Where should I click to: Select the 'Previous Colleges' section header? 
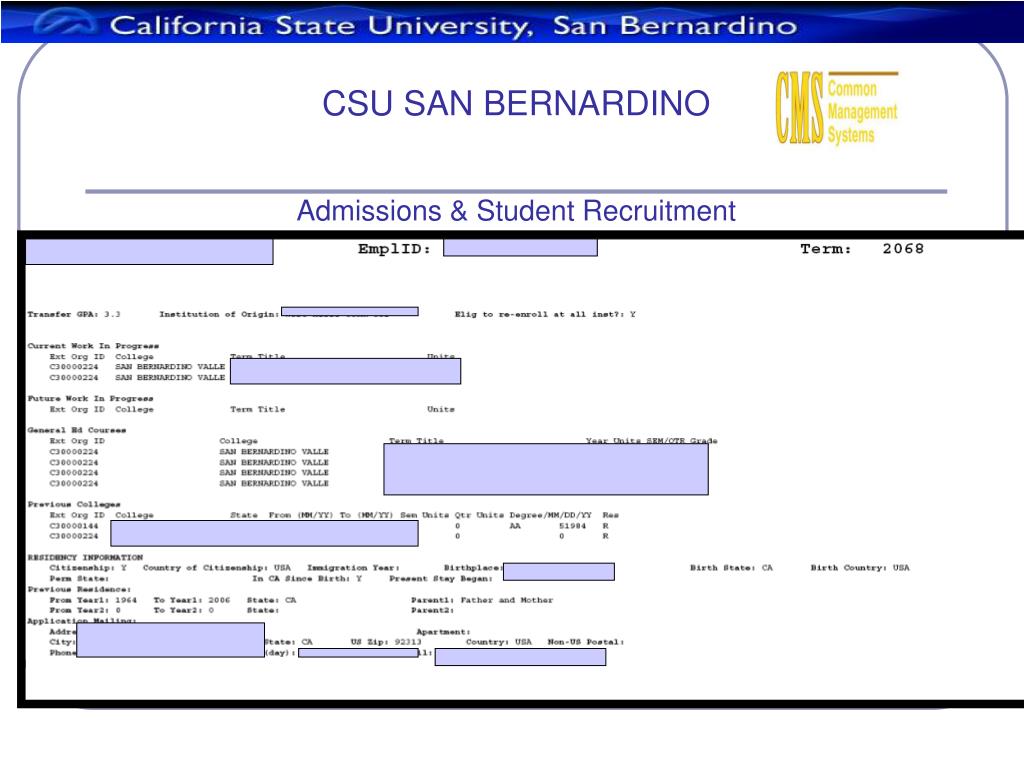(74, 504)
